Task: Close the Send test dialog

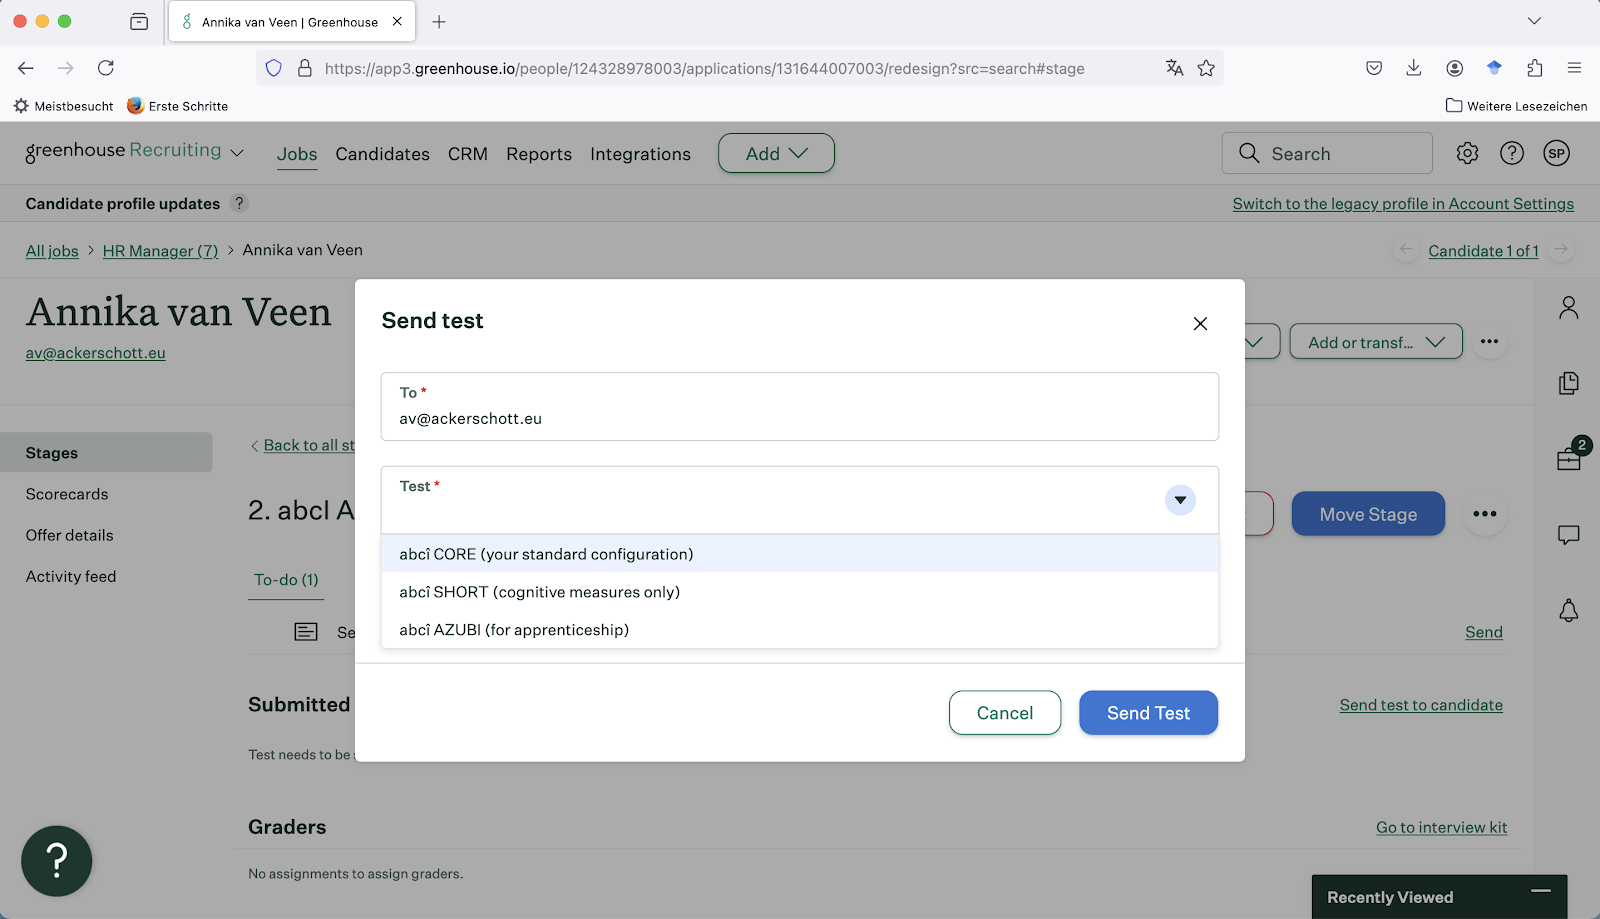Action: (x=1200, y=324)
